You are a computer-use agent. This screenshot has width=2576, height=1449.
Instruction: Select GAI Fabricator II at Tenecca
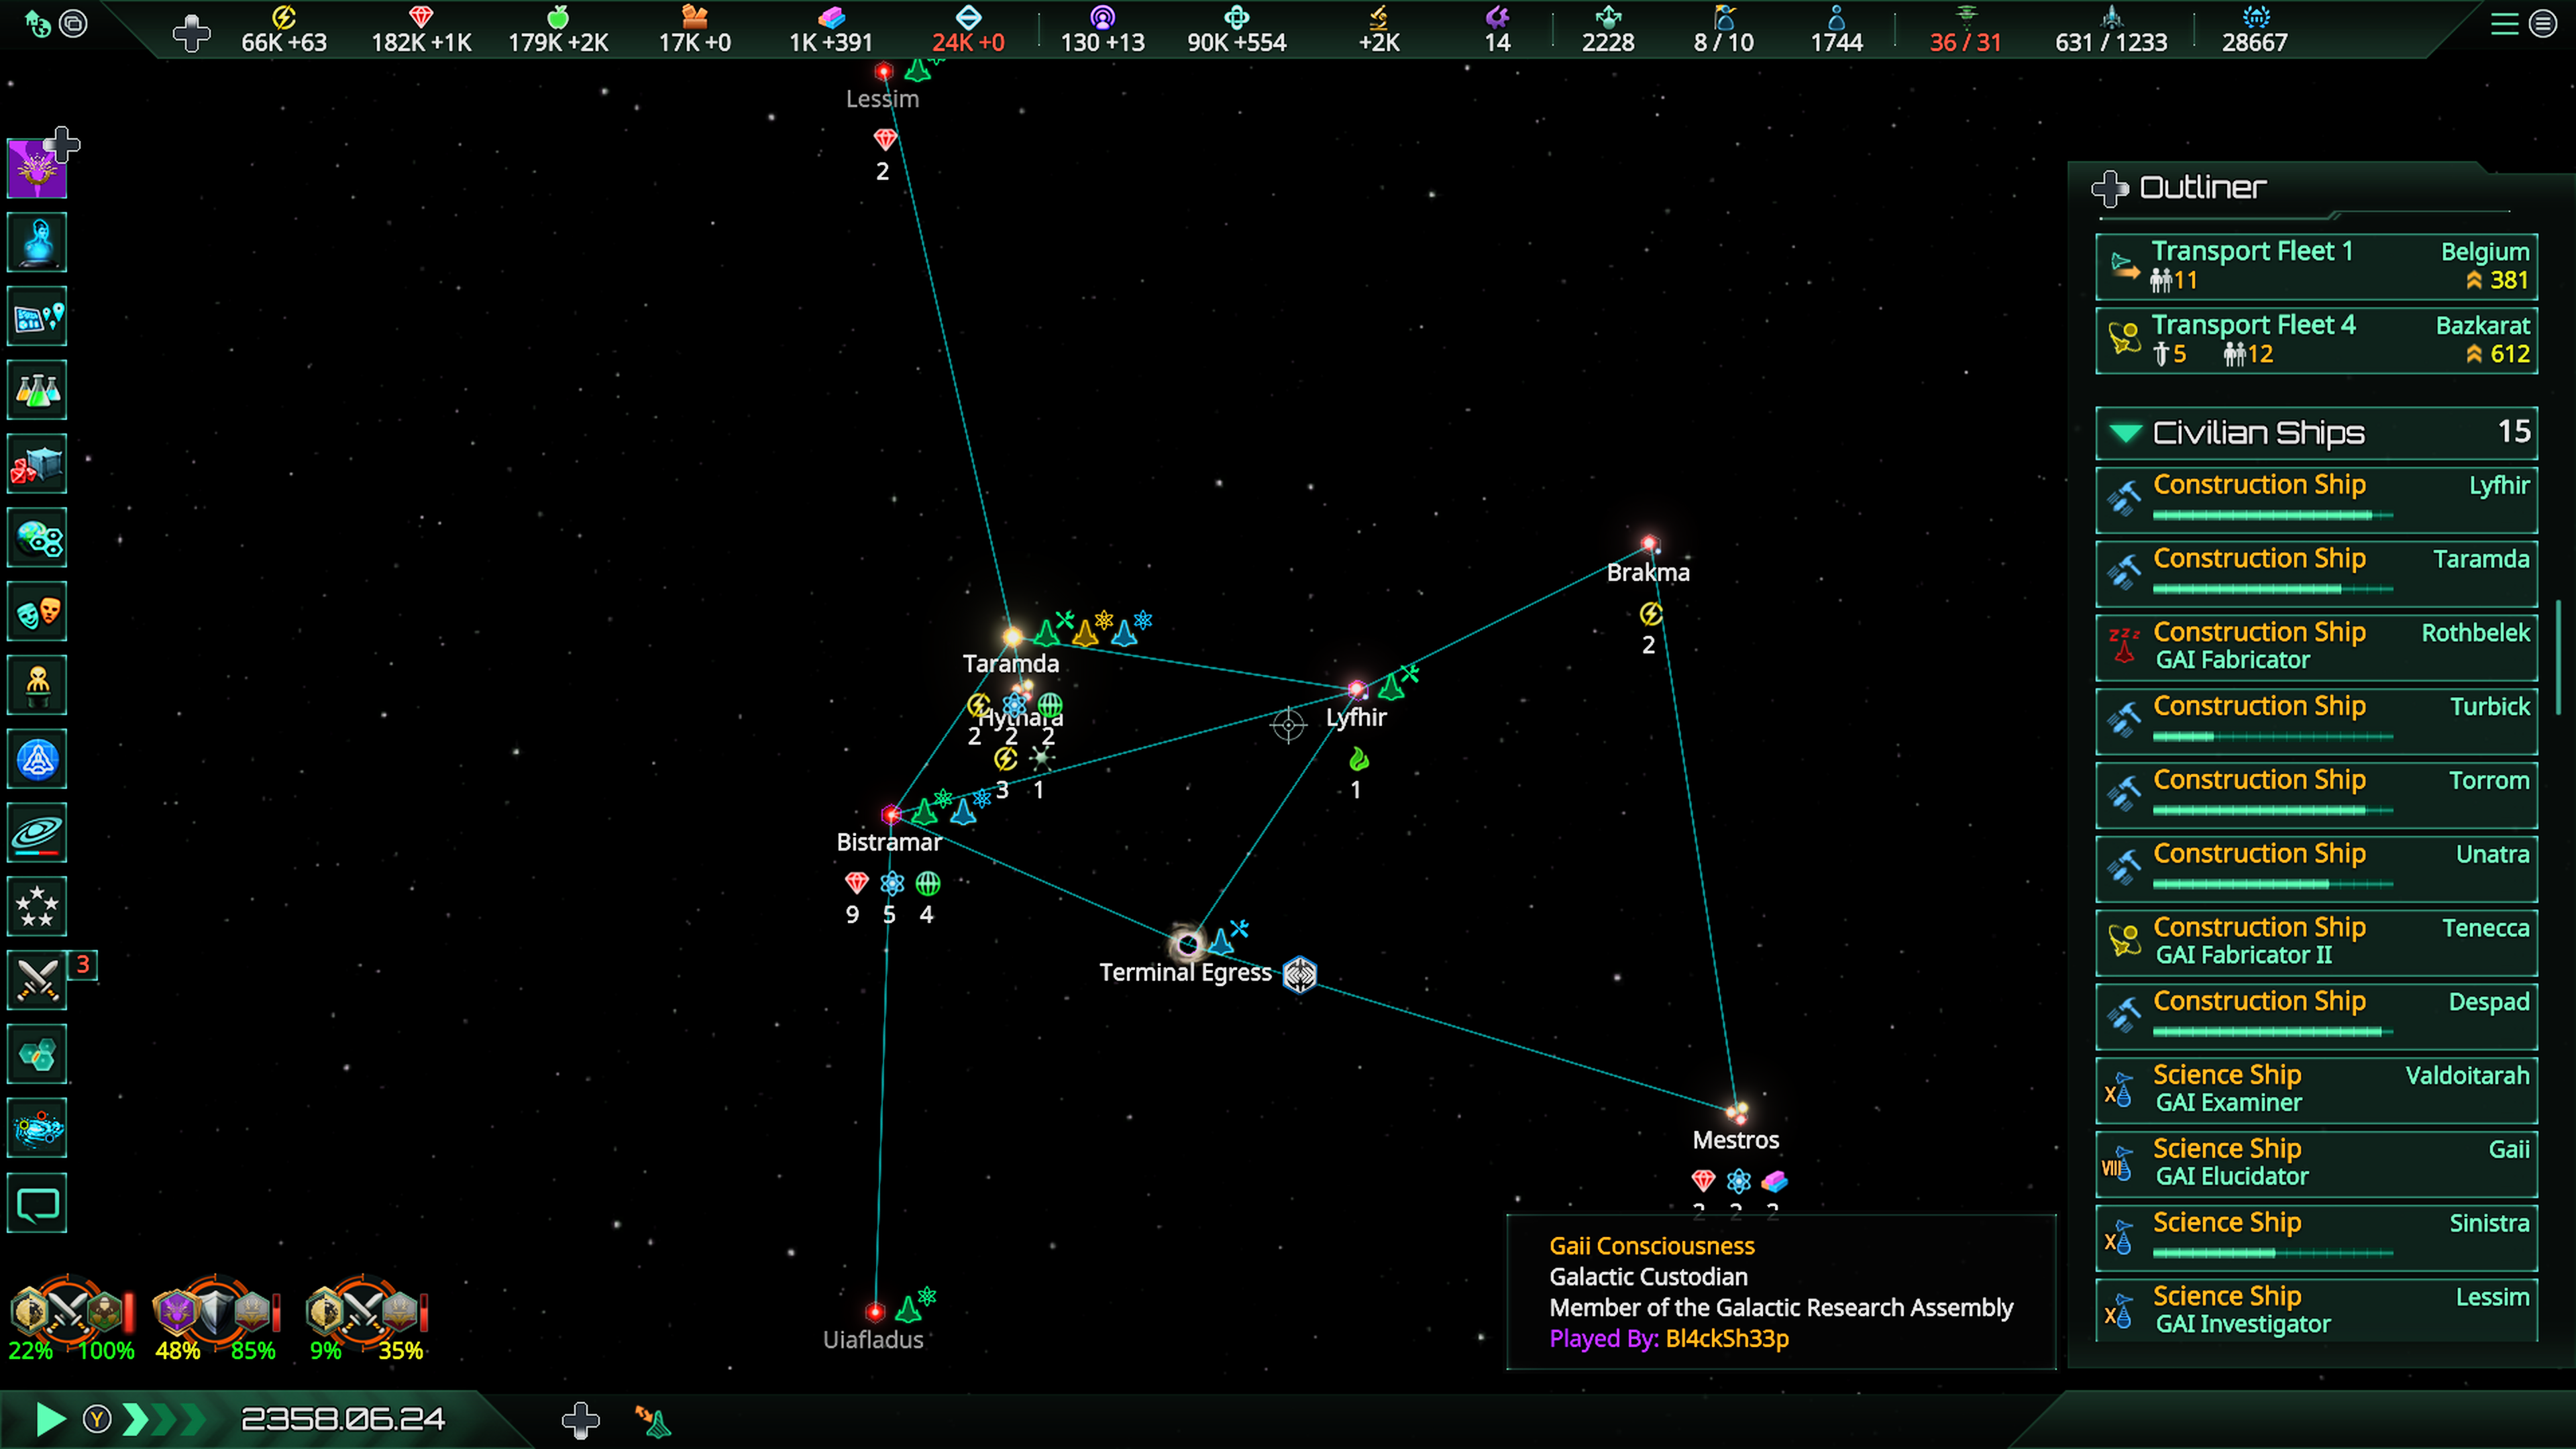[2316, 943]
